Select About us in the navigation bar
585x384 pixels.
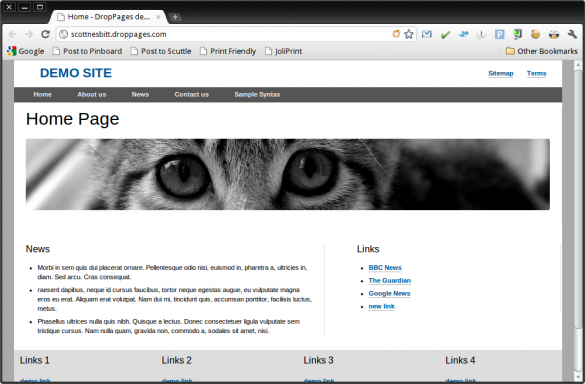[x=92, y=95]
